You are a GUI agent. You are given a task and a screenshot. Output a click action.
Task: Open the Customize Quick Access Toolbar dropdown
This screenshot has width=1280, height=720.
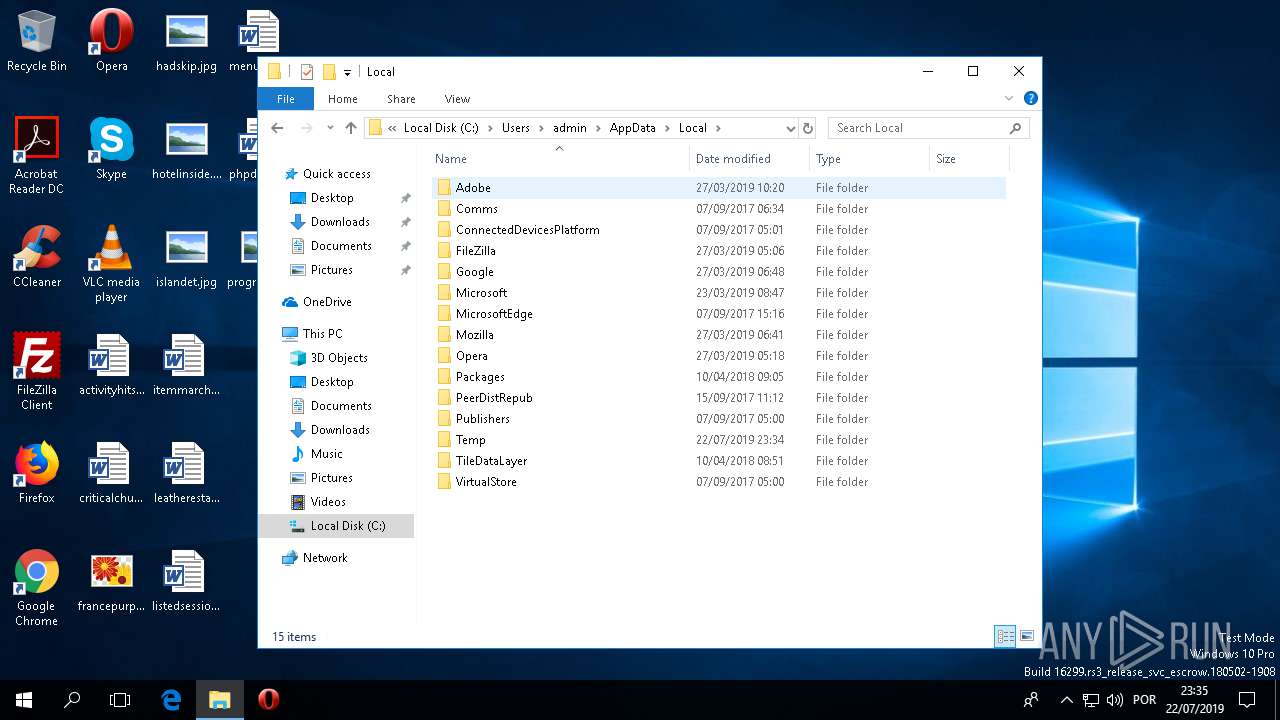[347, 72]
